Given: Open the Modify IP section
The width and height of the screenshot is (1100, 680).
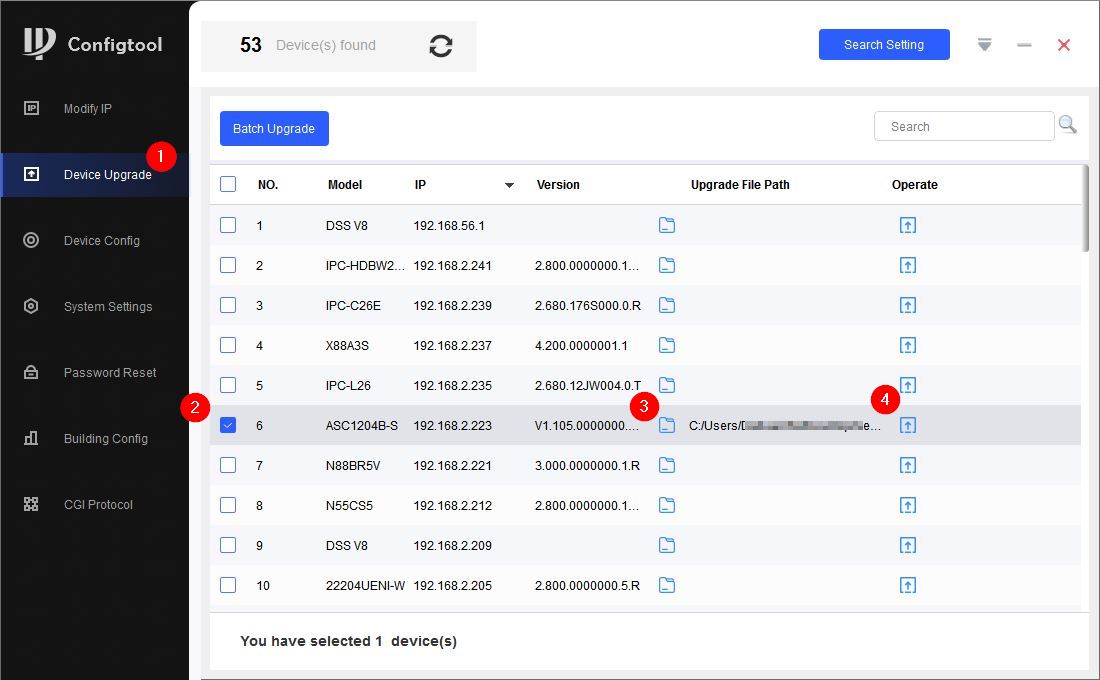Looking at the screenshot, I should pyautogui.click(x=88, y=108).
